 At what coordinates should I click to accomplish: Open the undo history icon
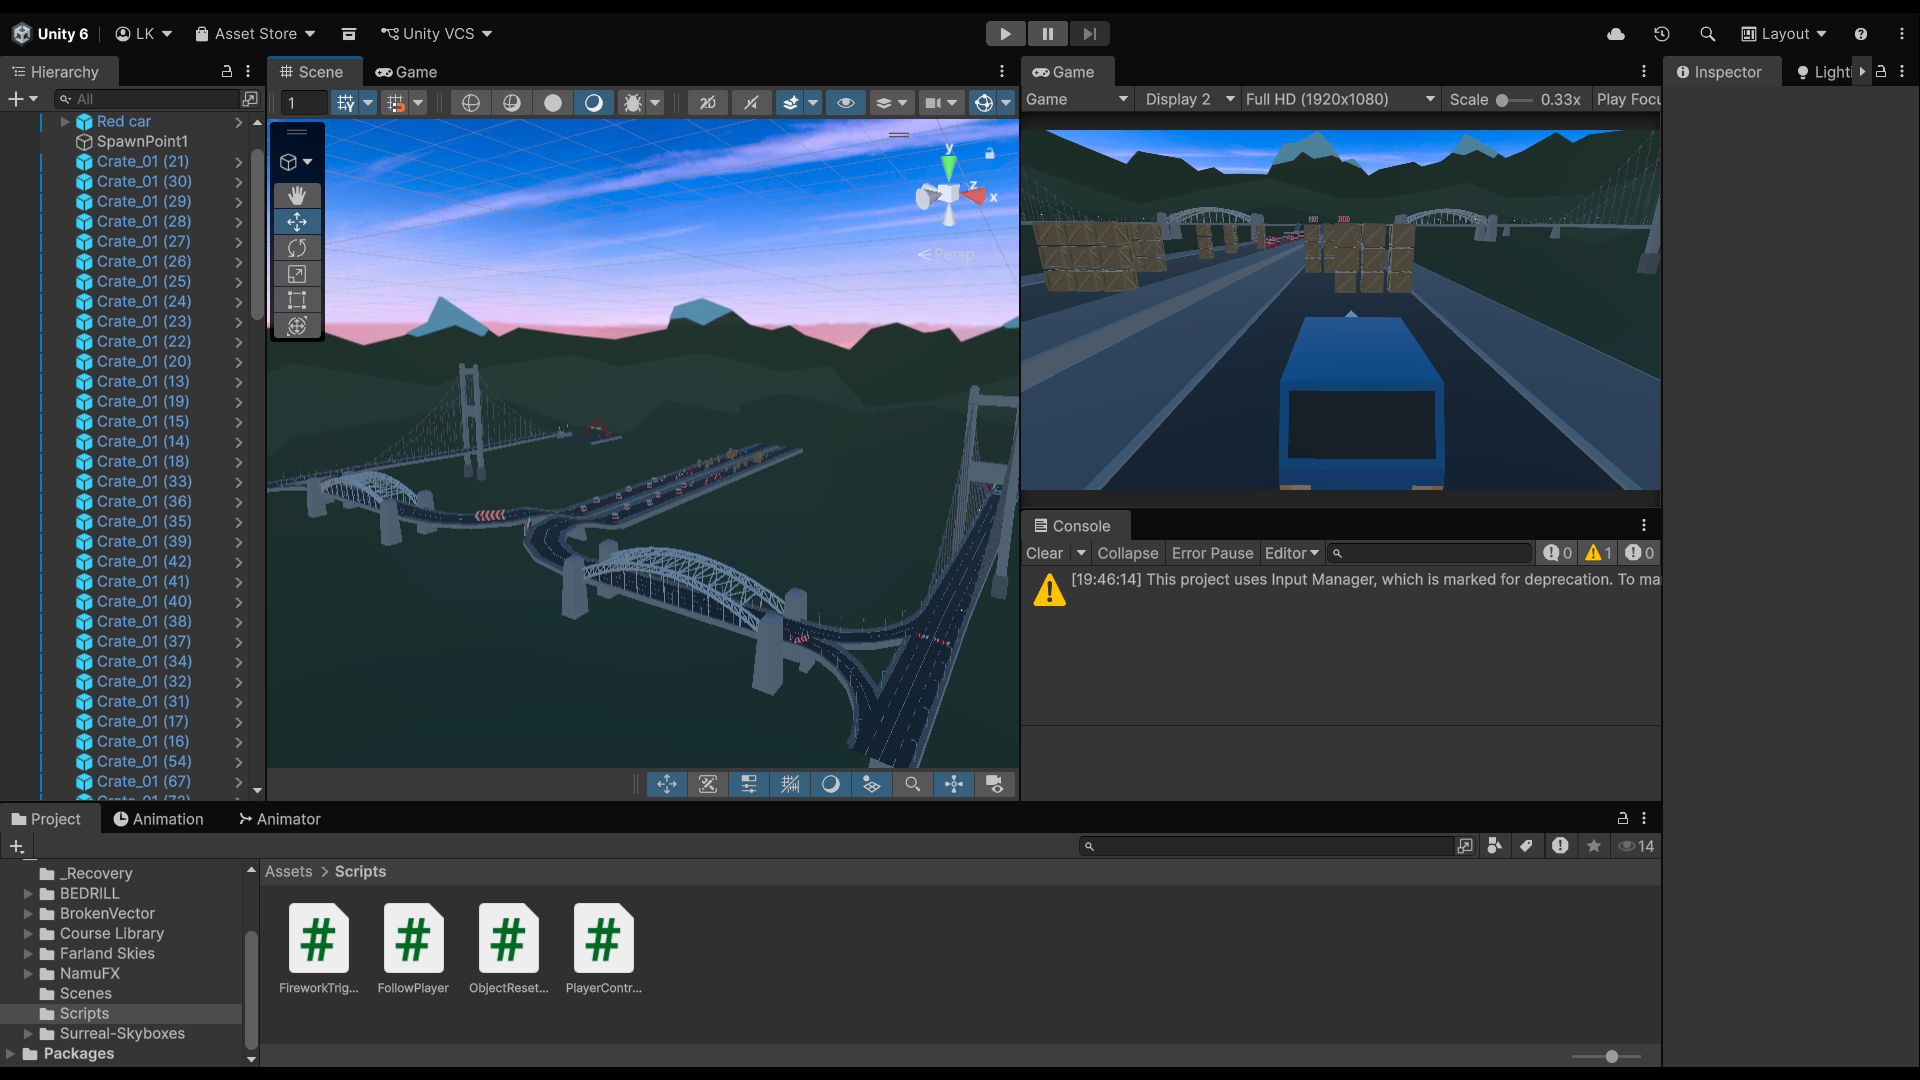point(1662,34)
